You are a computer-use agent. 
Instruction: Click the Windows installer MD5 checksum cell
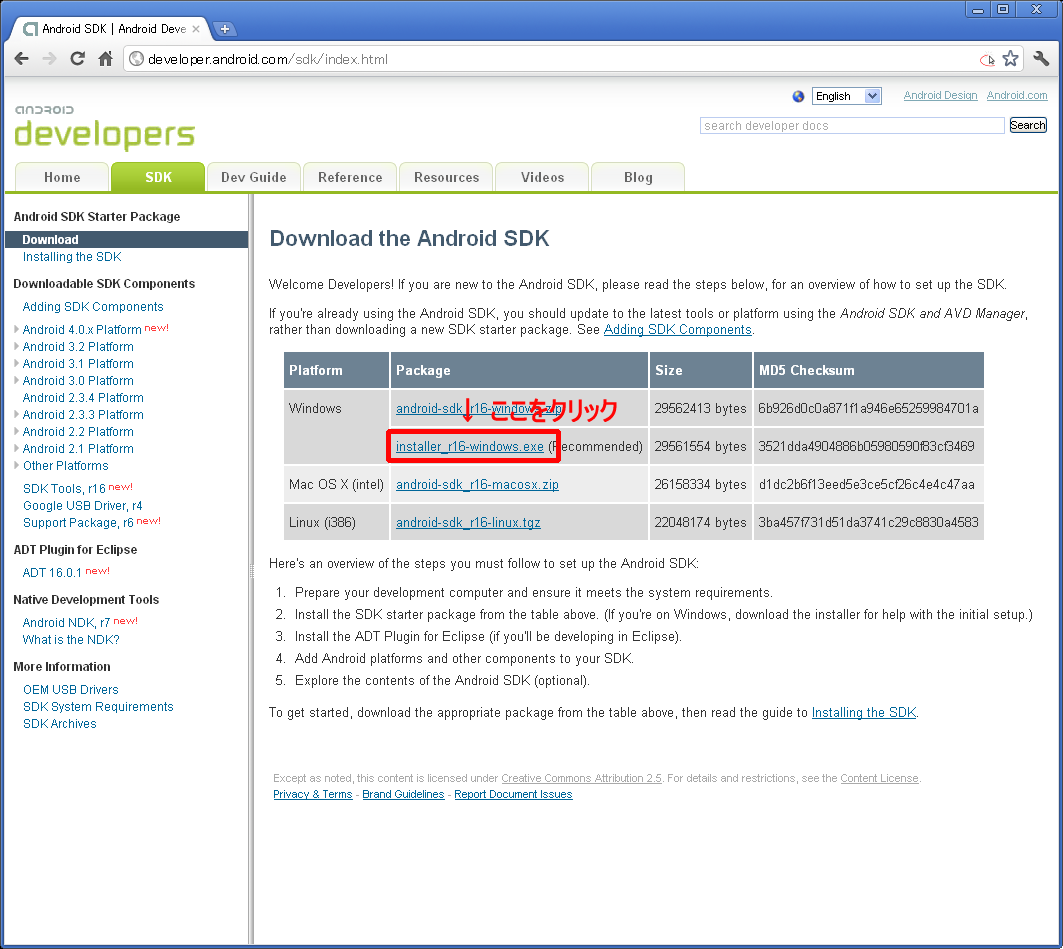coord(868,446)
